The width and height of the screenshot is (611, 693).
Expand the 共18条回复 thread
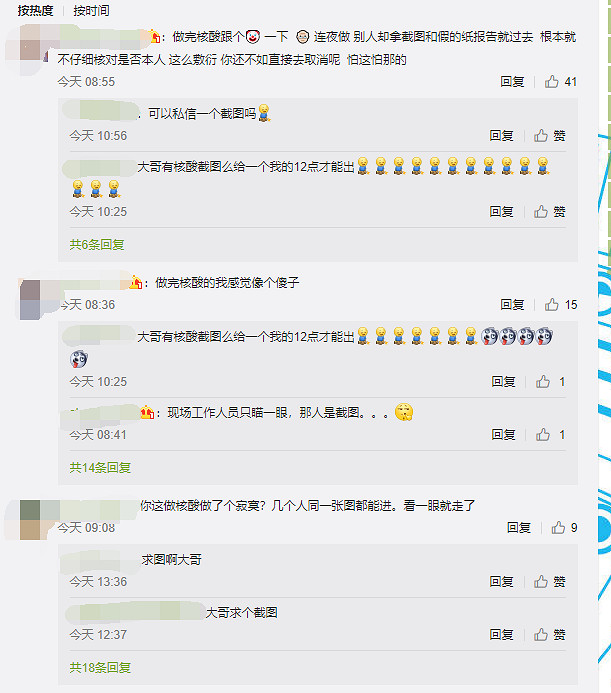[x=100, y=667]
